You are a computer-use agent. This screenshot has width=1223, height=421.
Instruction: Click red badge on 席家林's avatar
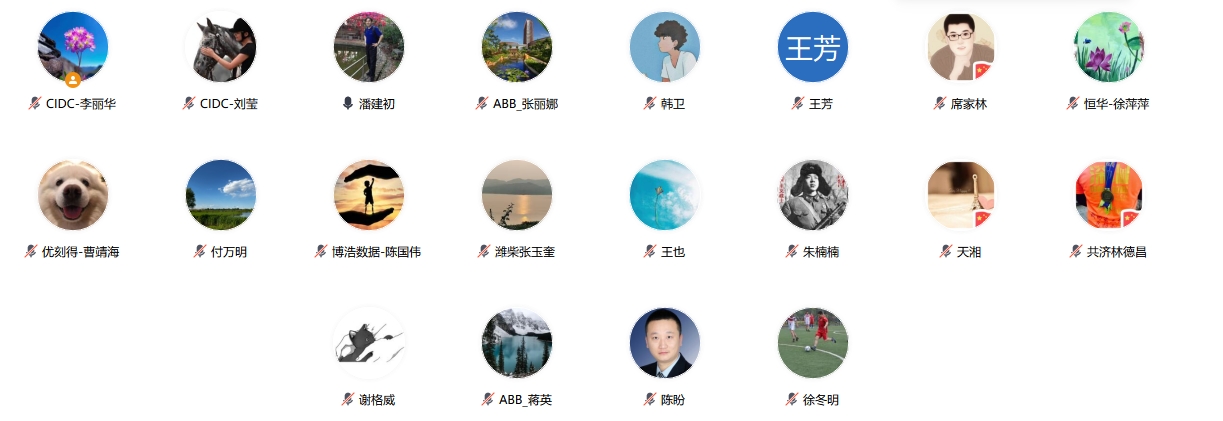[984, 72]
